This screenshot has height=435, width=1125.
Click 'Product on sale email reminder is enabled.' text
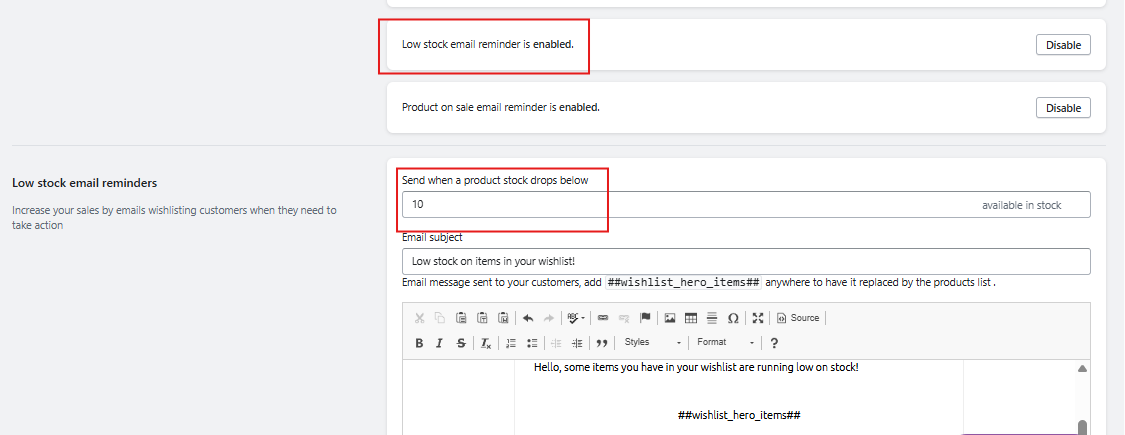click(x=501, y=108)
